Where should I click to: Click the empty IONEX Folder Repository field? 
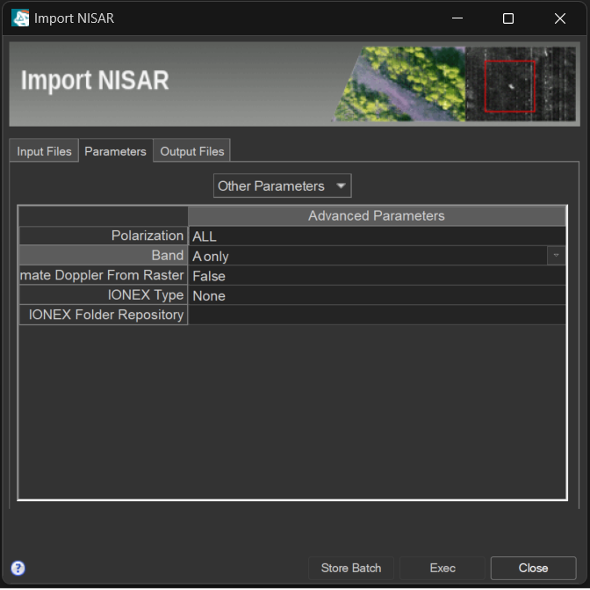pos(377,315)
